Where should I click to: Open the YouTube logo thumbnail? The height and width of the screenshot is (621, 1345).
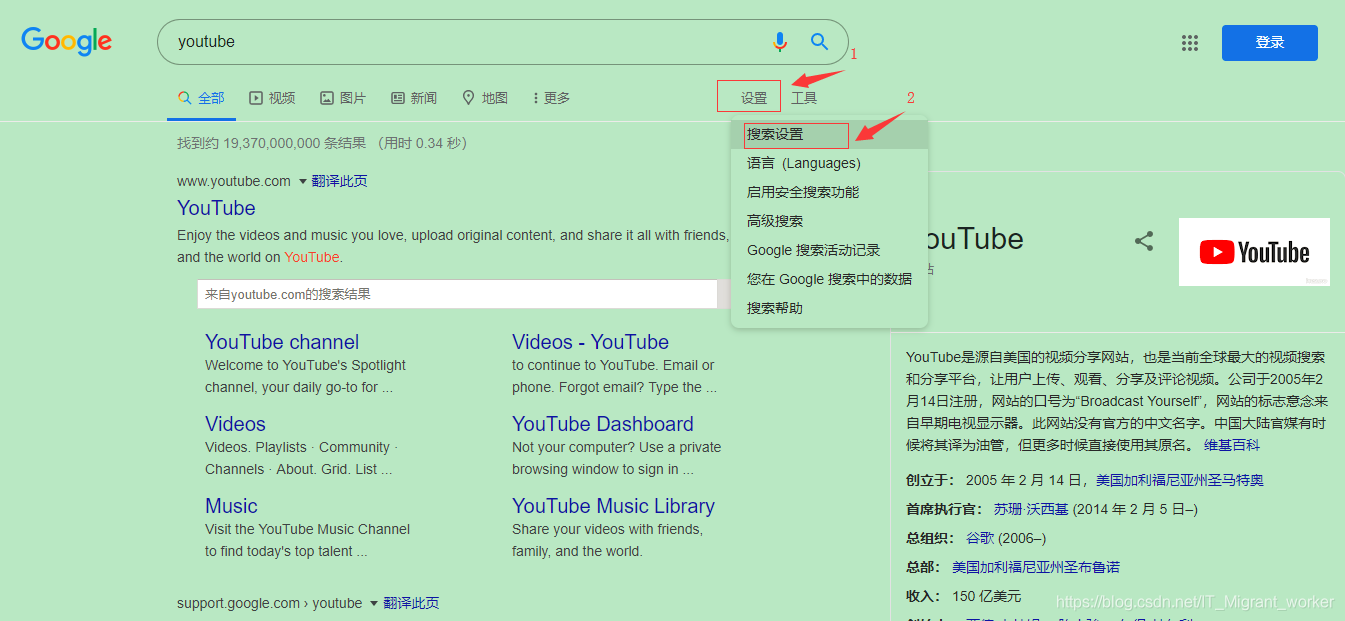[x=1254, y=252]
